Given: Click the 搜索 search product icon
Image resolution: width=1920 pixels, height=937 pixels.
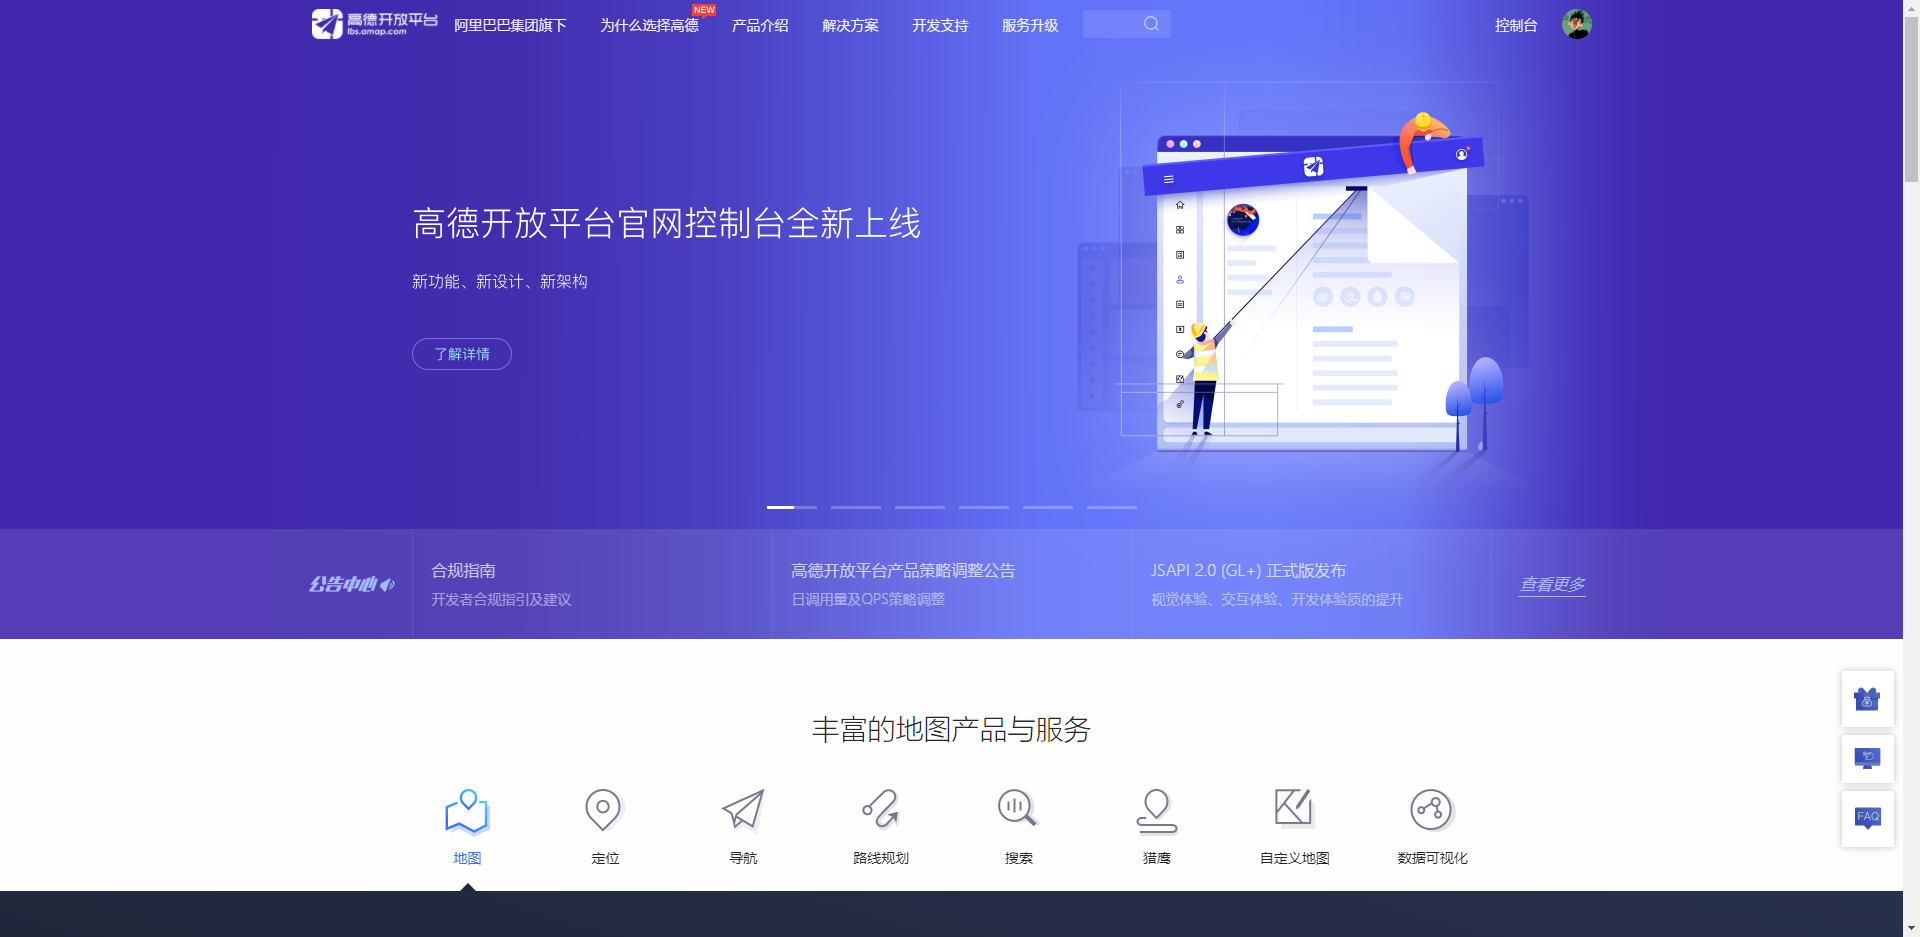Looking at the screenshot, I should coord(1017,810).
